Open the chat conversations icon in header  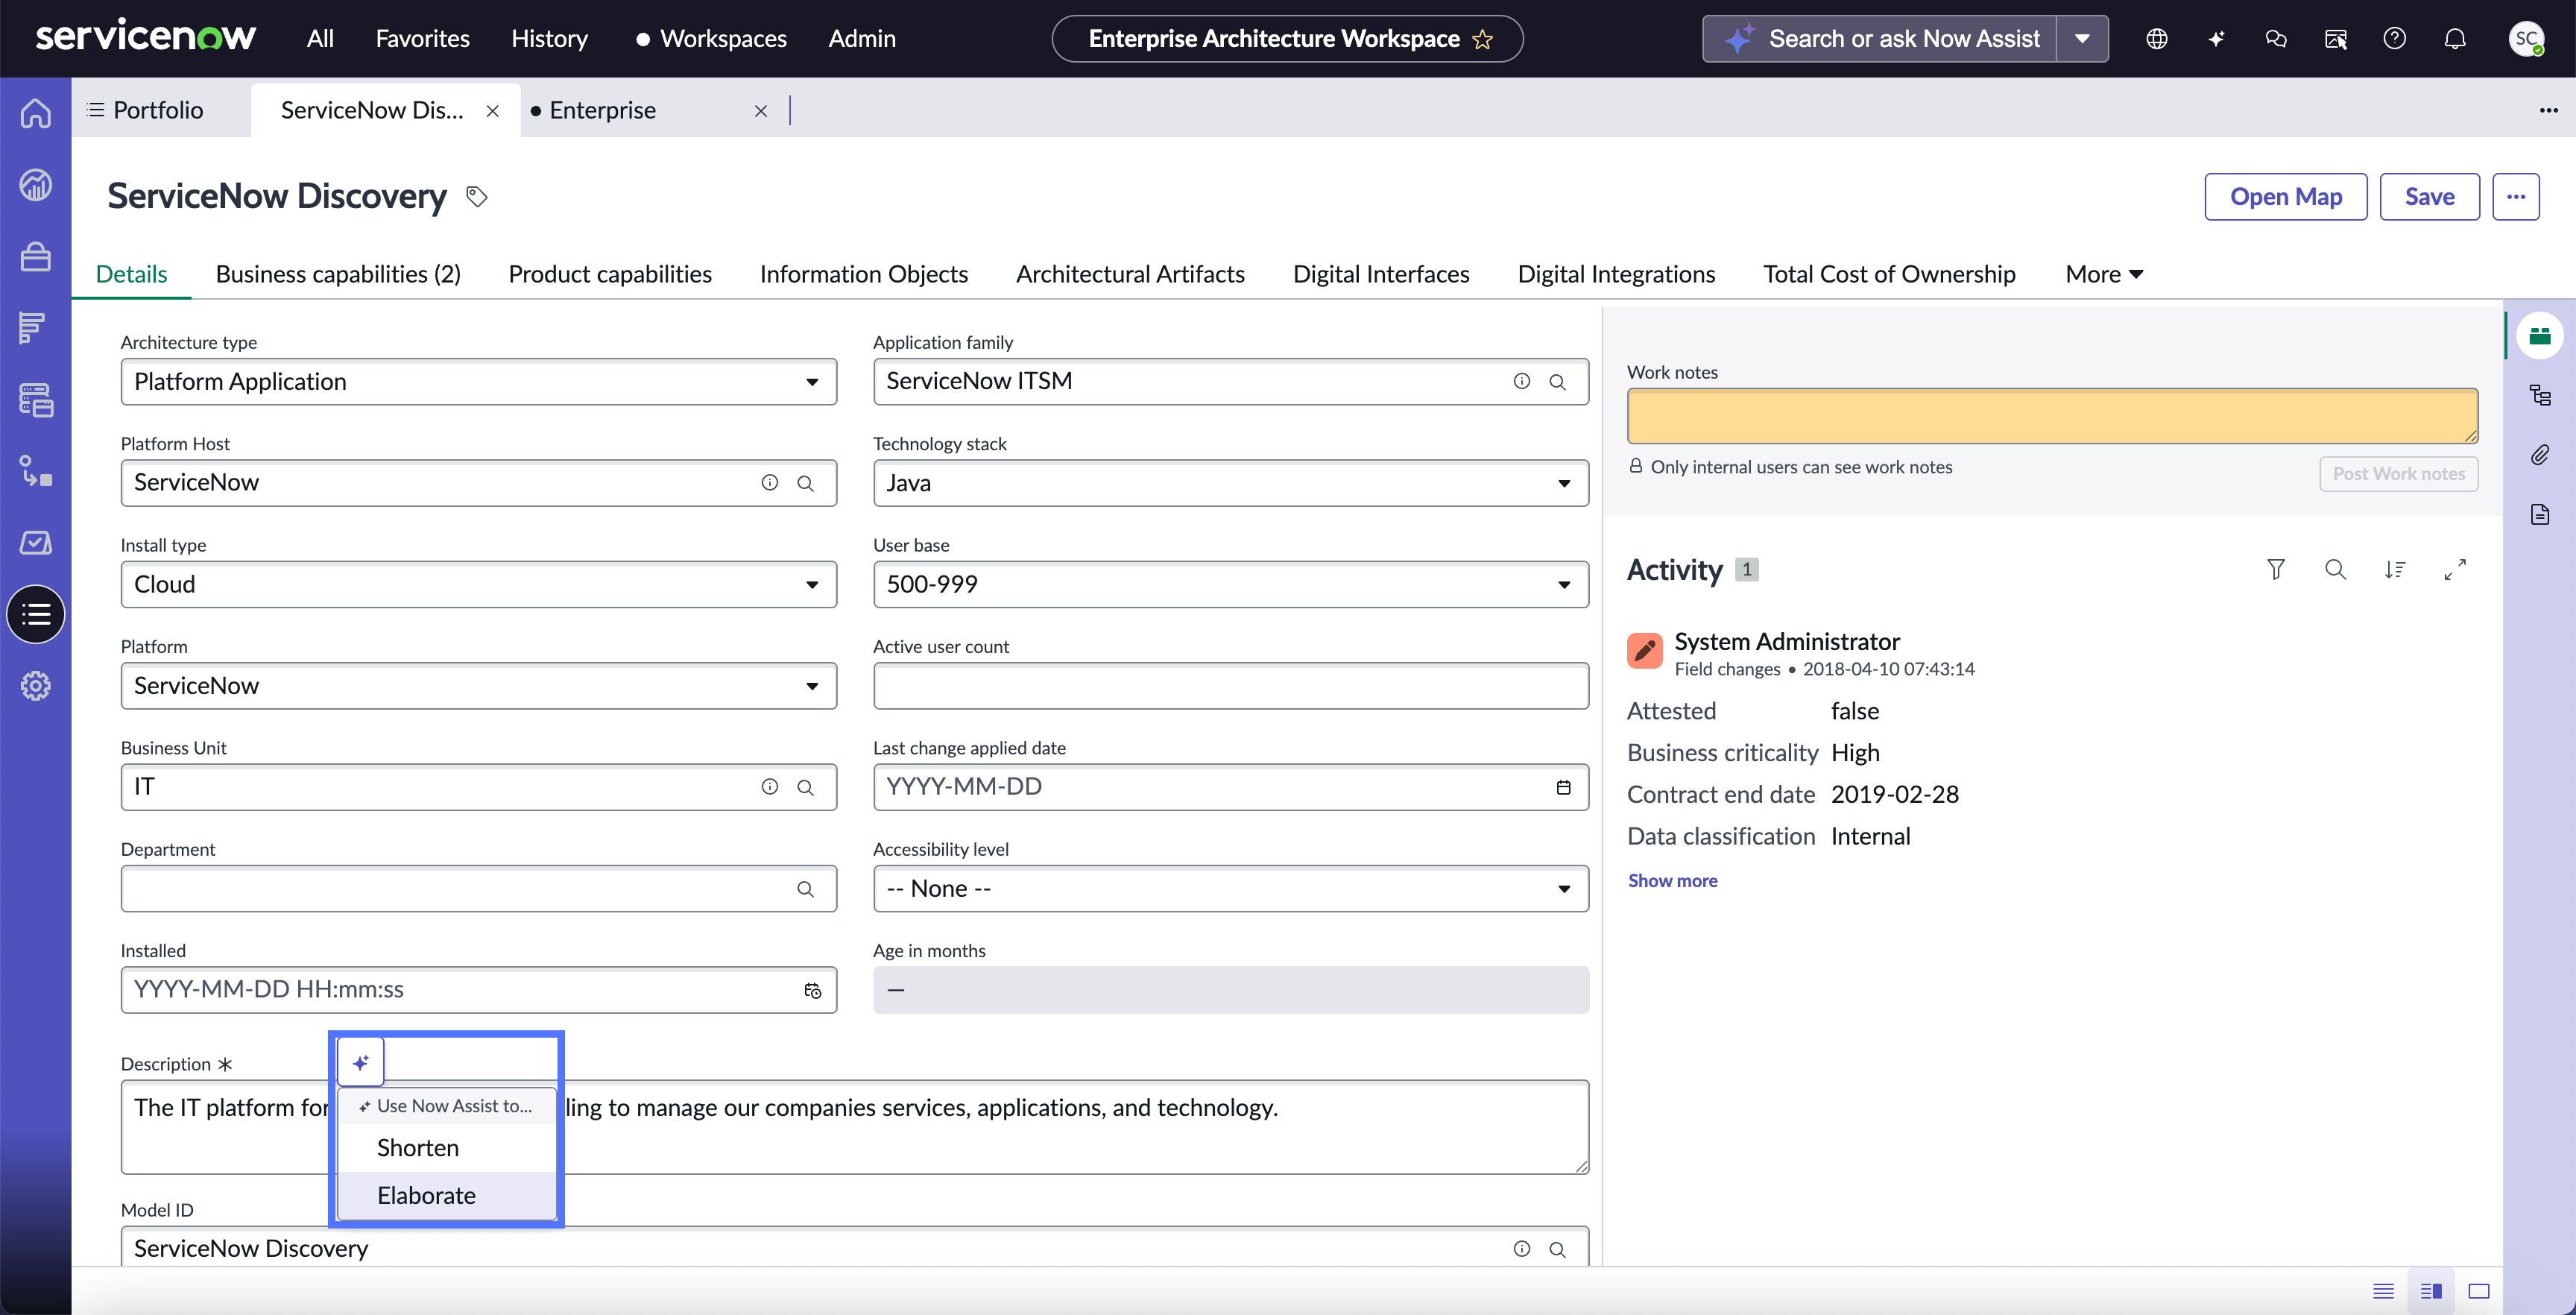click(x=2276, y=39)
